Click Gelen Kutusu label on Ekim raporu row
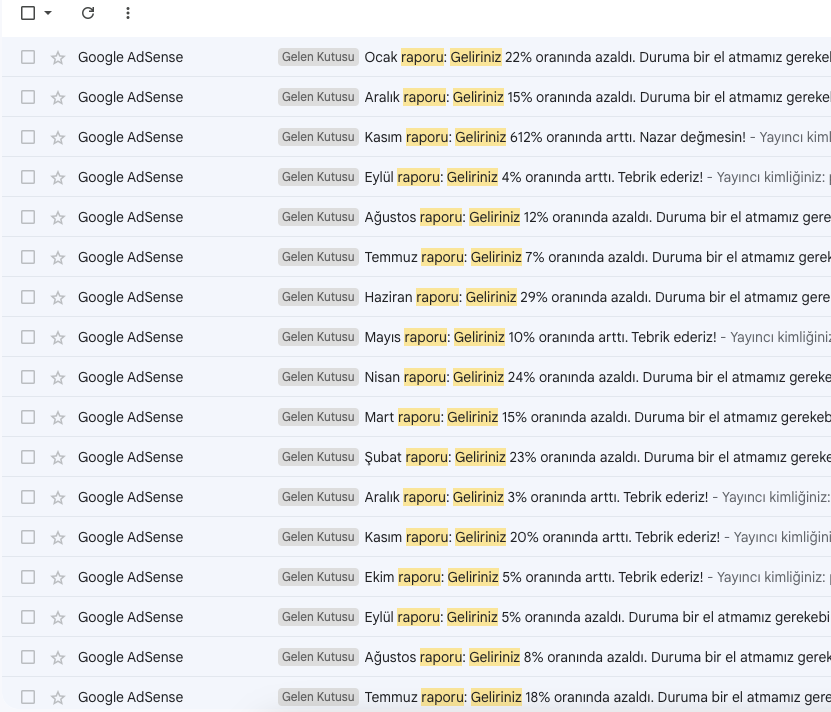 [318, 577]
